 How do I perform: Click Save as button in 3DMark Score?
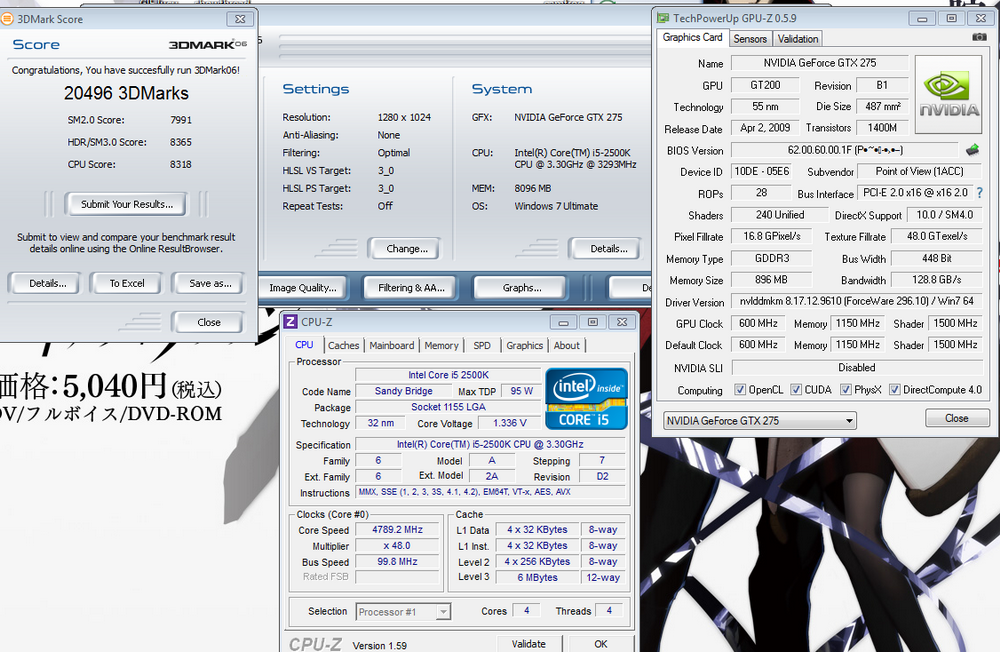[x=210, y=283]
